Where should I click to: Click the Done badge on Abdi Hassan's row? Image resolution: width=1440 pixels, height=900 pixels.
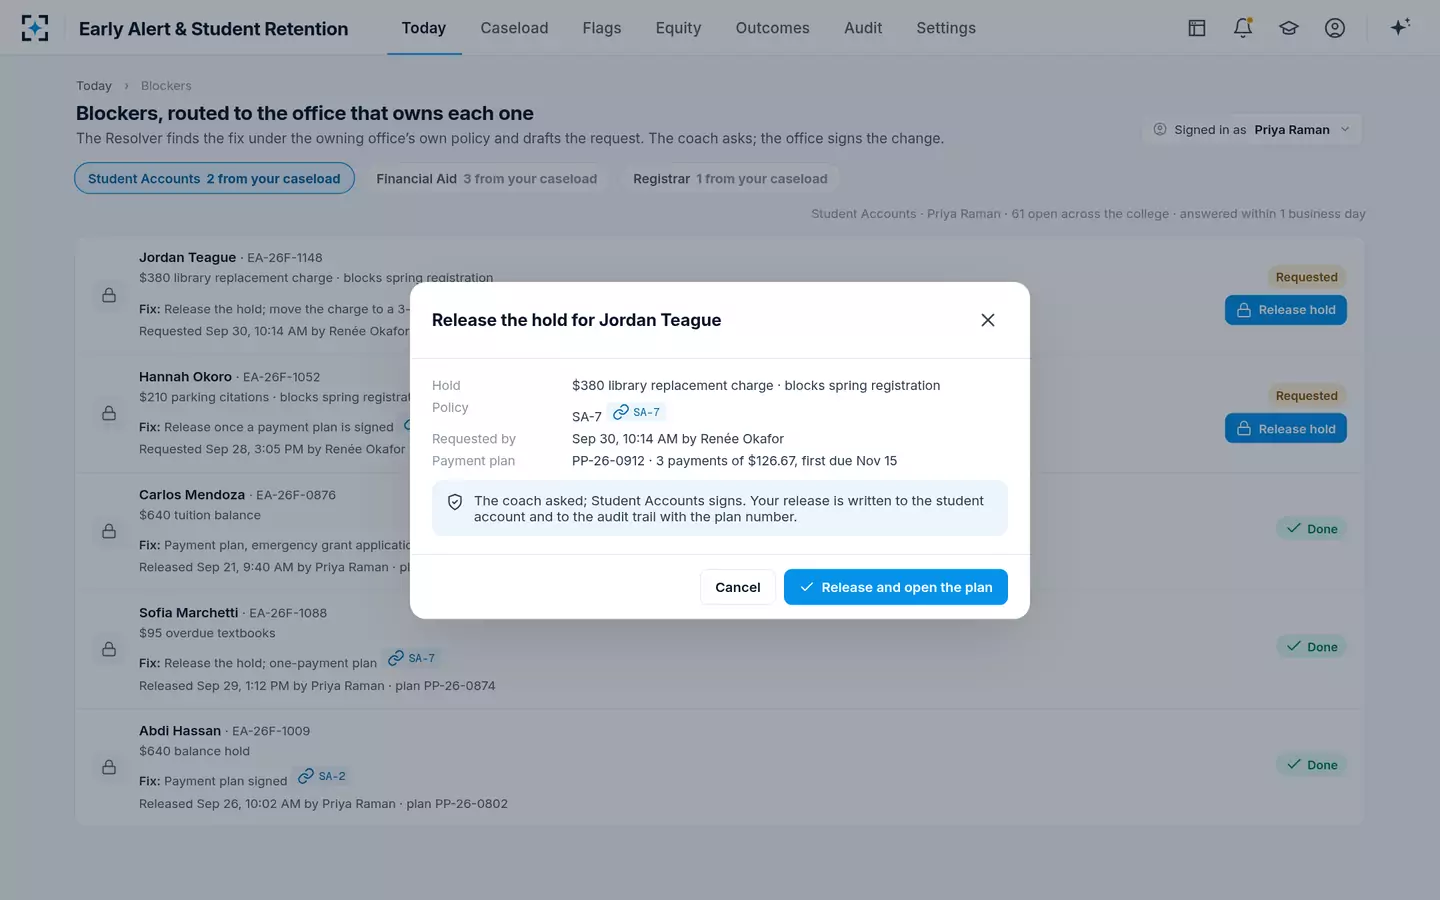pyautogui.click(x=1312, y=765)
